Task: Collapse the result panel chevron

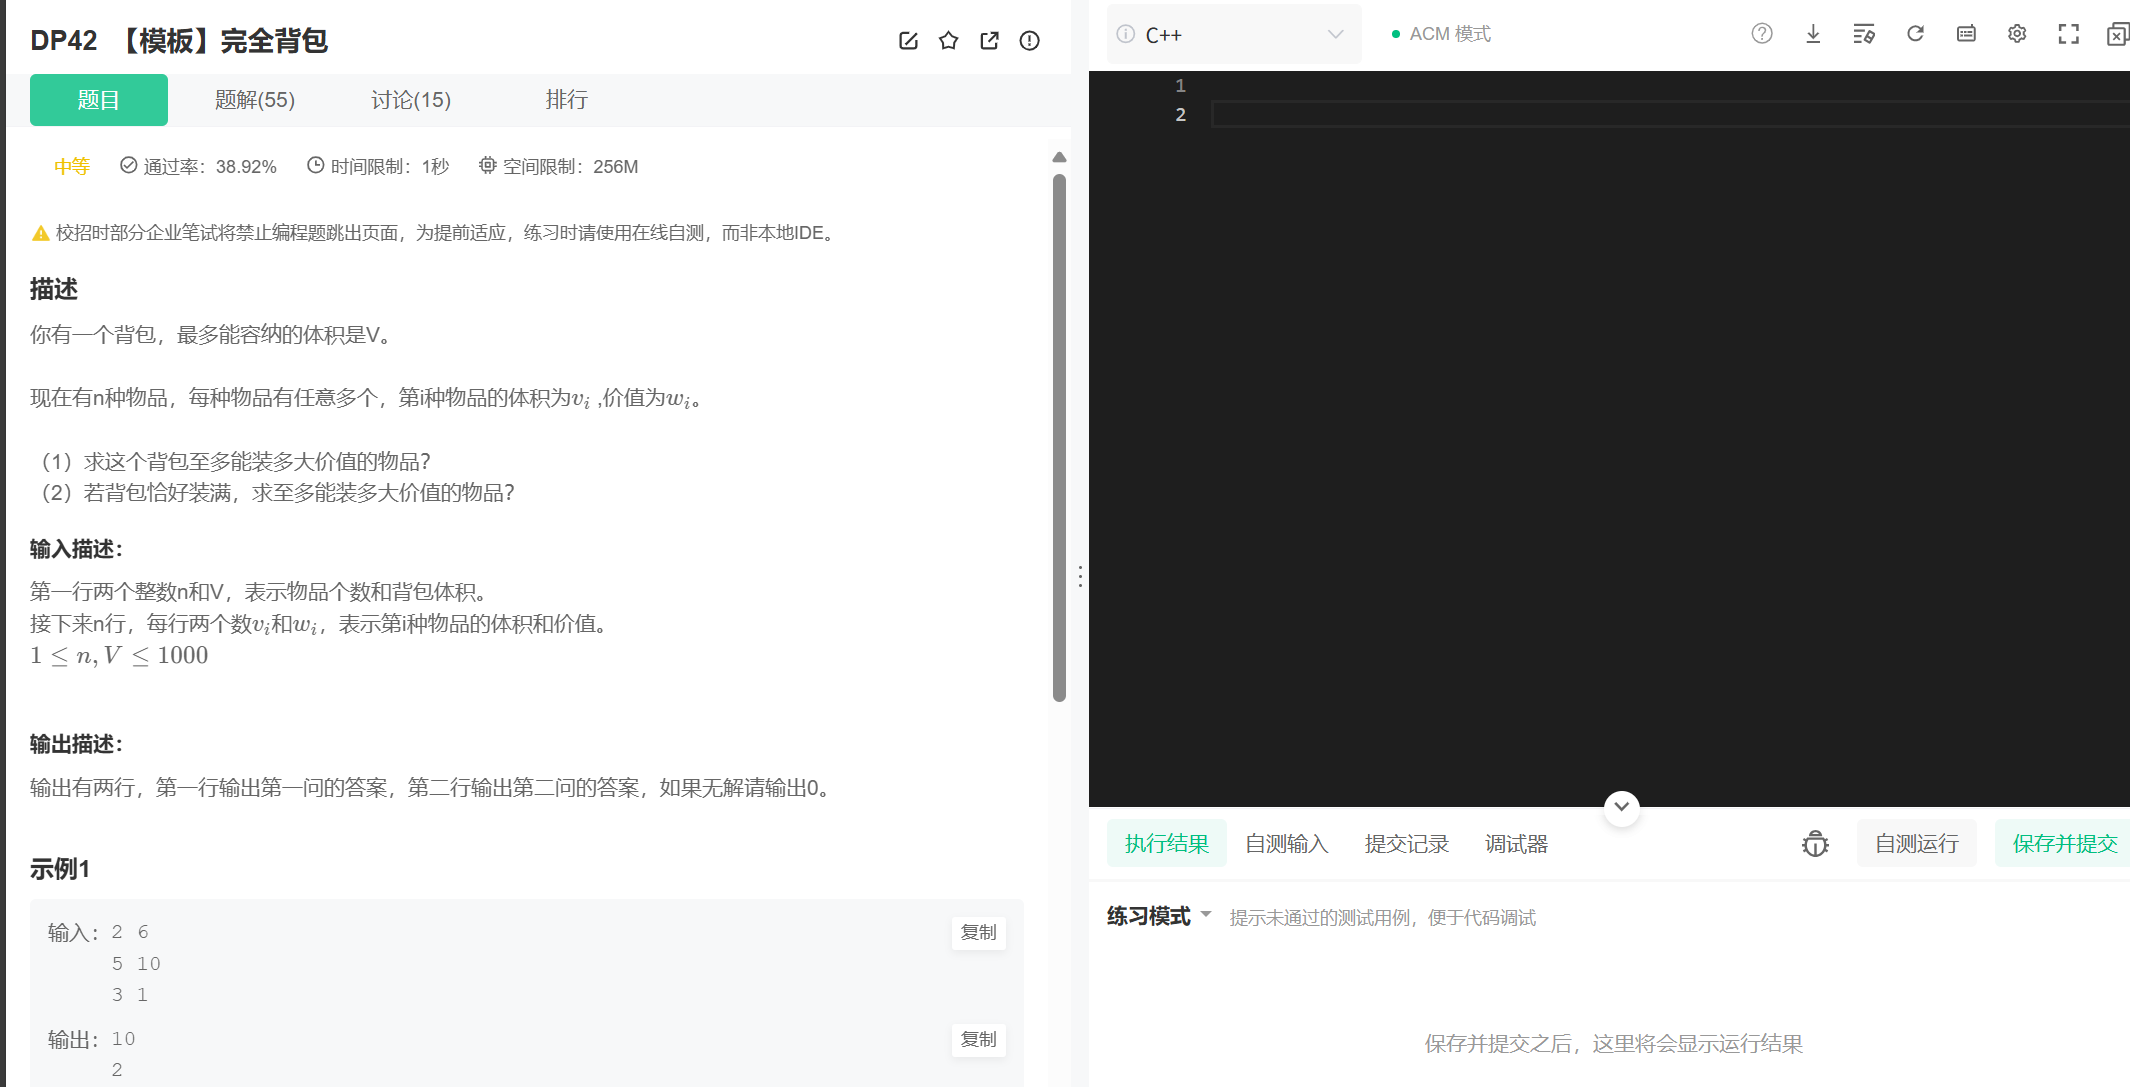Action: click(1621, 807)
